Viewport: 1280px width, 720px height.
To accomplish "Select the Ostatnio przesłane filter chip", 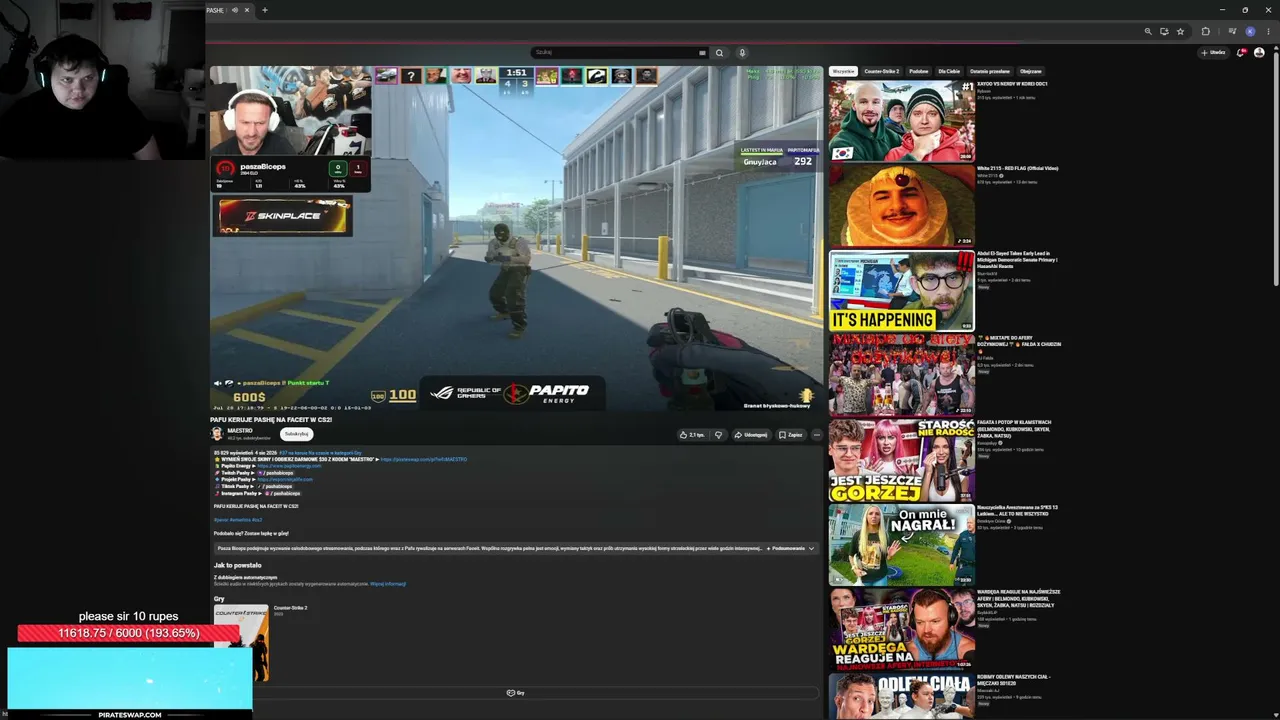I will point(990,72).
